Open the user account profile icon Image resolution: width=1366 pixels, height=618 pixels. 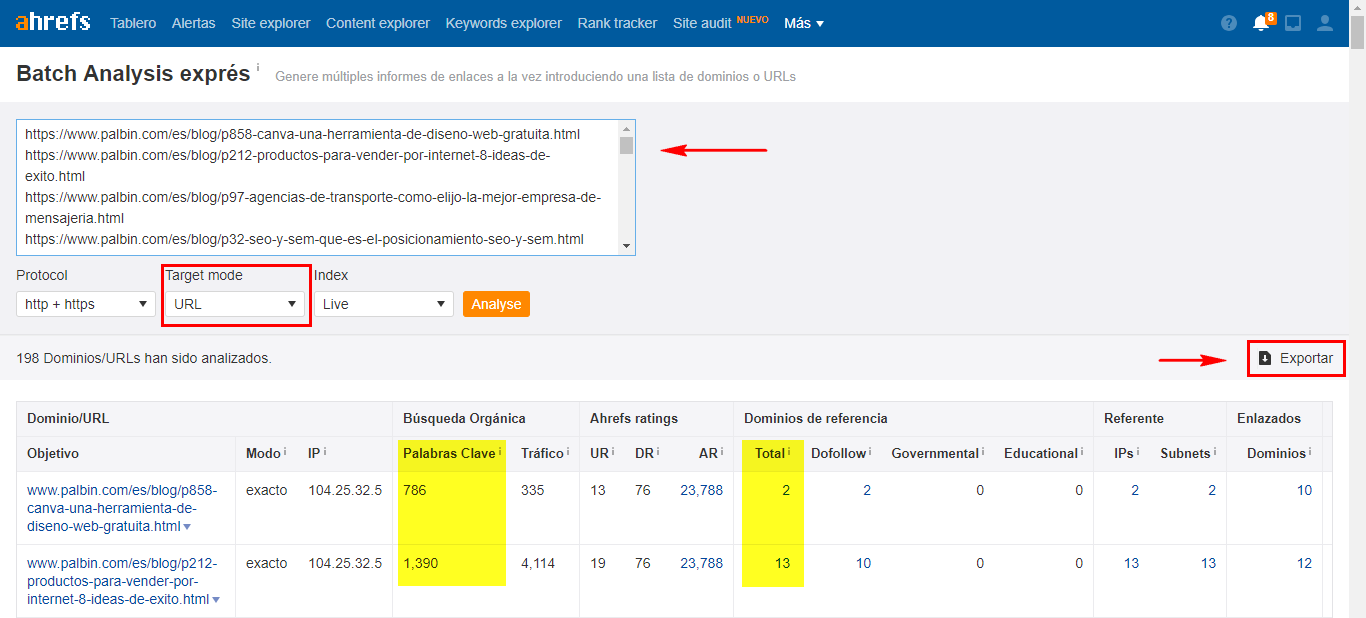[x=1325, y=23]
